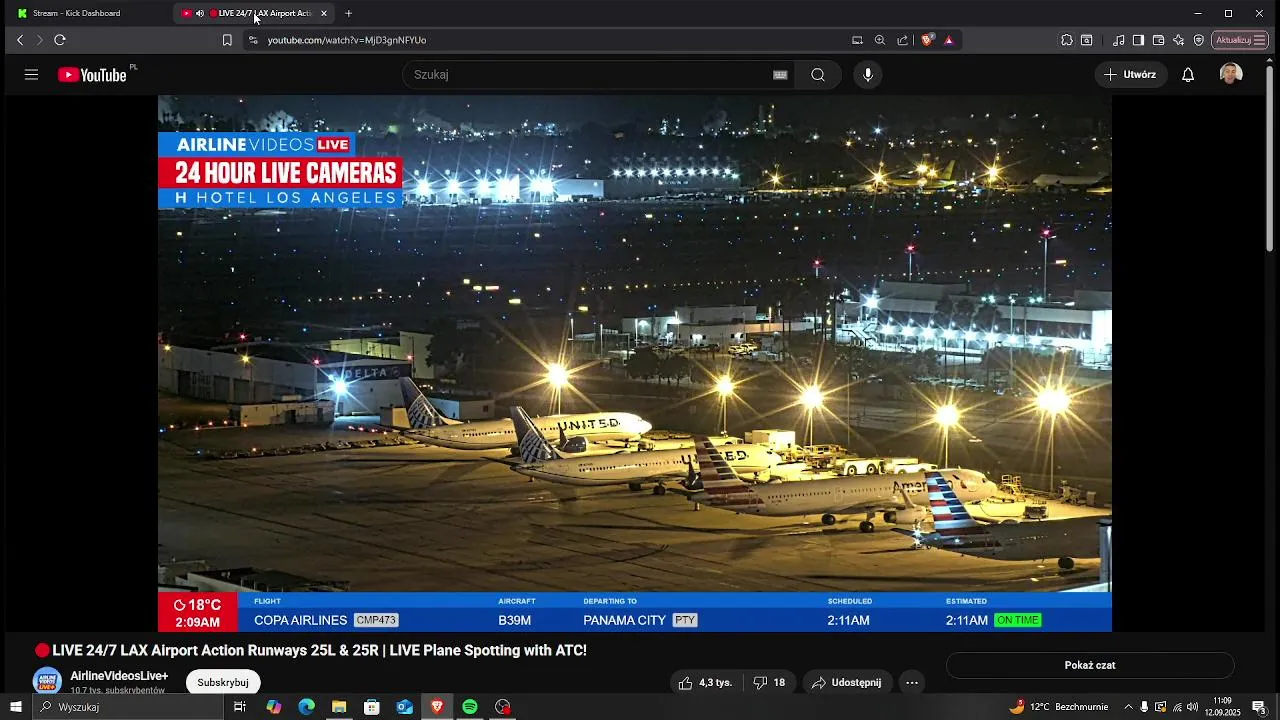This screenshot has height=720, width=1280.
Task: Open the media control music note
Action: pos(1119,40)
